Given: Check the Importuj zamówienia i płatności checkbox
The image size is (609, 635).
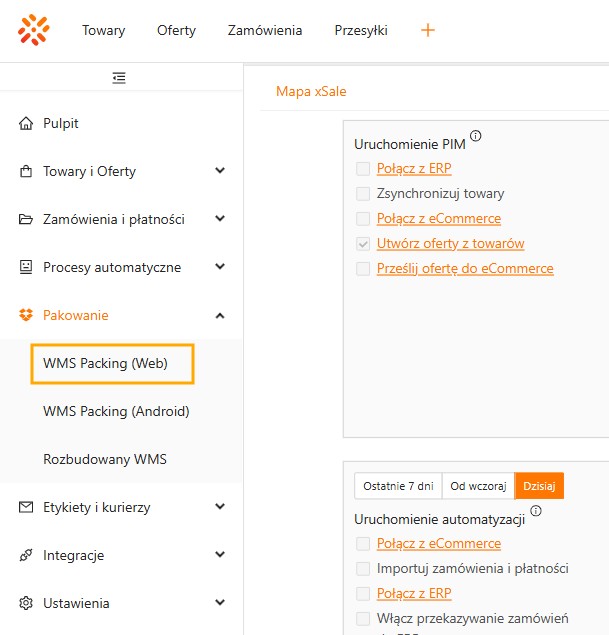Looking at the screenshot, I should pos(363,569).
